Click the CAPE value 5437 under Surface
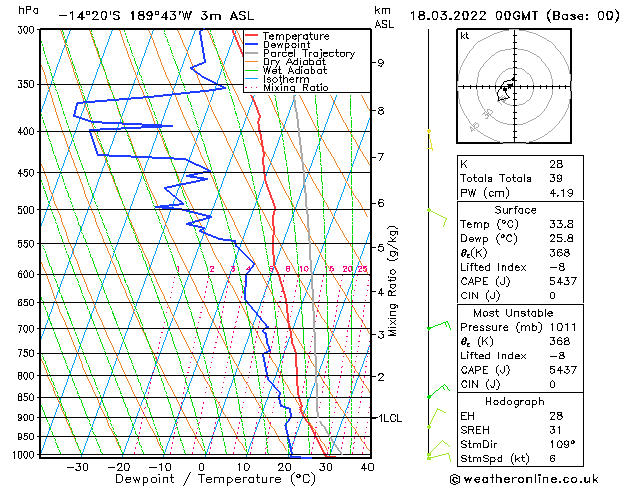Viewport: 629px width, 486px height. tap(563, 281)
